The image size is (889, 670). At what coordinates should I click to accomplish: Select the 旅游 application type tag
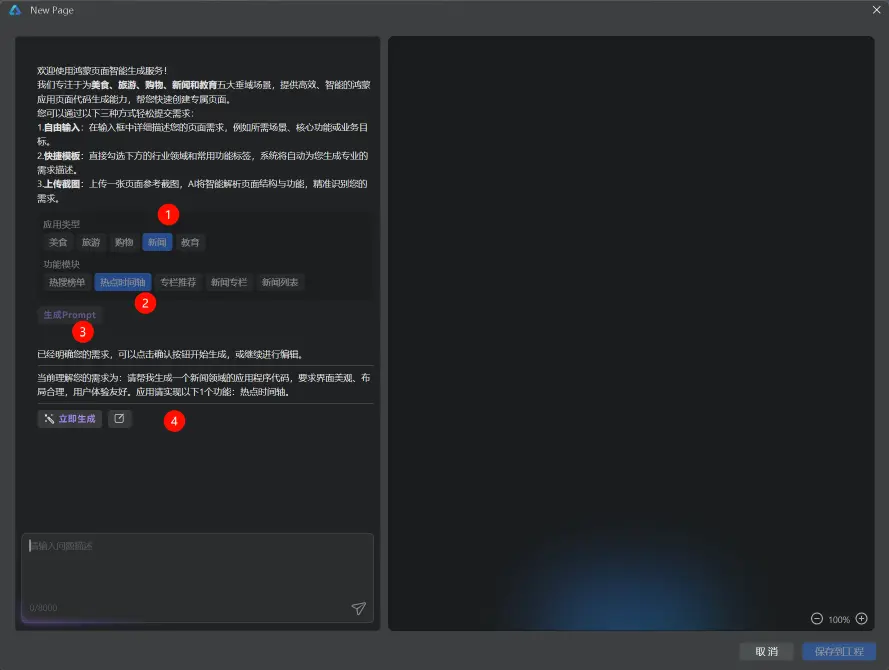[x=91, y=242]
